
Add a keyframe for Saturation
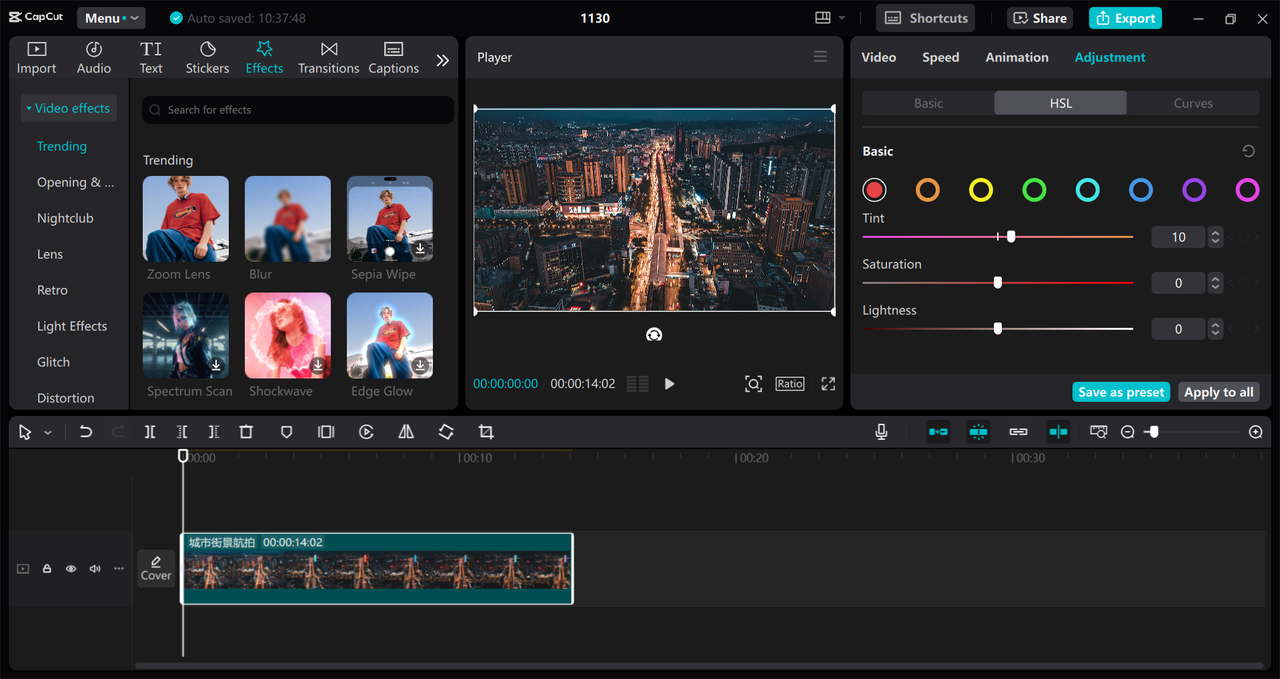point(1245,283)
